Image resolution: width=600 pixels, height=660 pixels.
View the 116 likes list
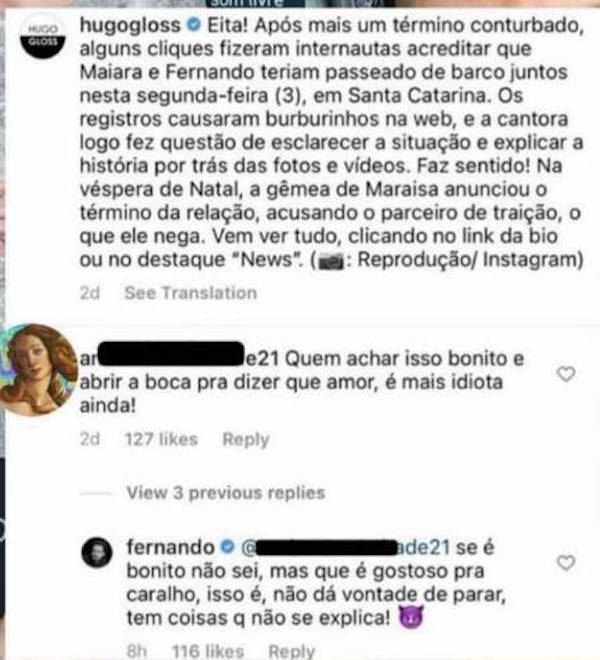(208, 651)
